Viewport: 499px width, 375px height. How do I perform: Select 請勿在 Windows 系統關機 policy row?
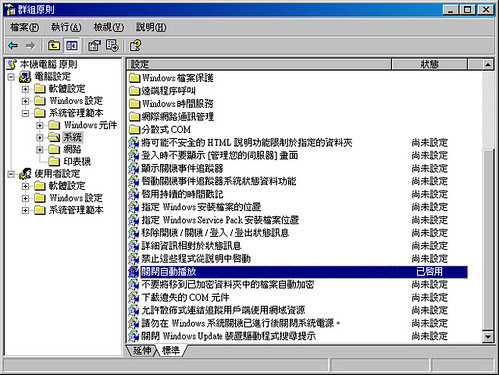241,323
